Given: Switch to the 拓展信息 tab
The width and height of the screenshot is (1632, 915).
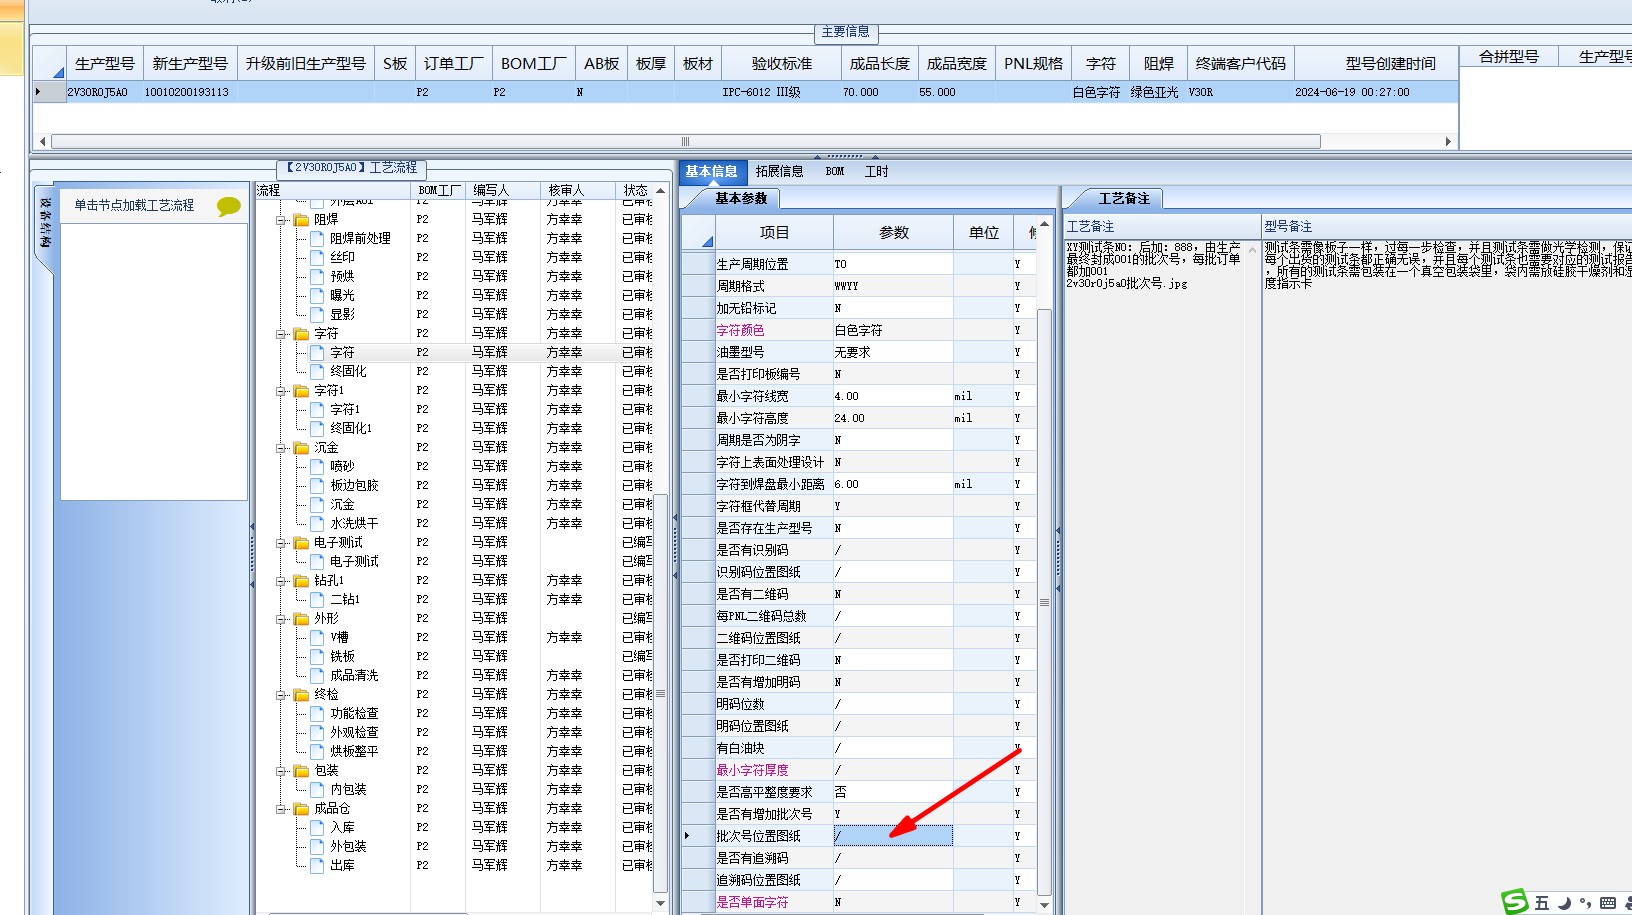Looking at the screenshot, I should tap(779, 172).
